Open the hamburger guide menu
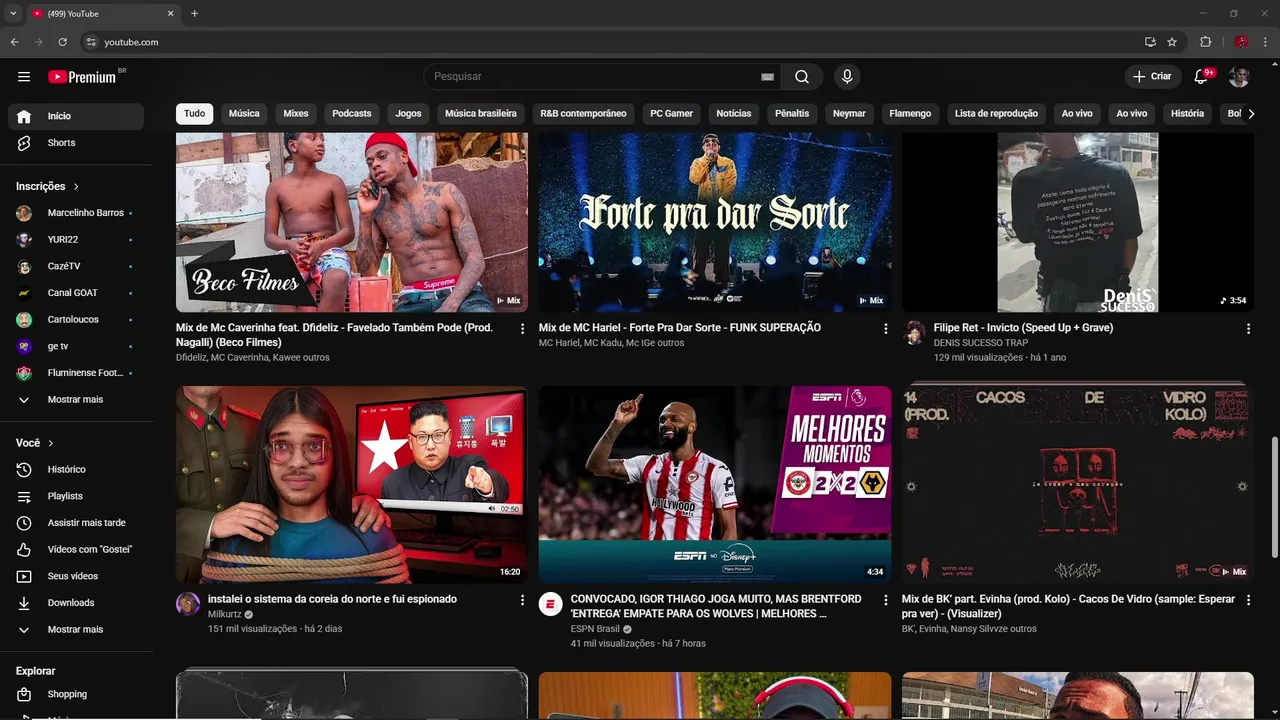Image resolution: width=1280 pixels, height=720 pixels. click(x=24, y=77)
